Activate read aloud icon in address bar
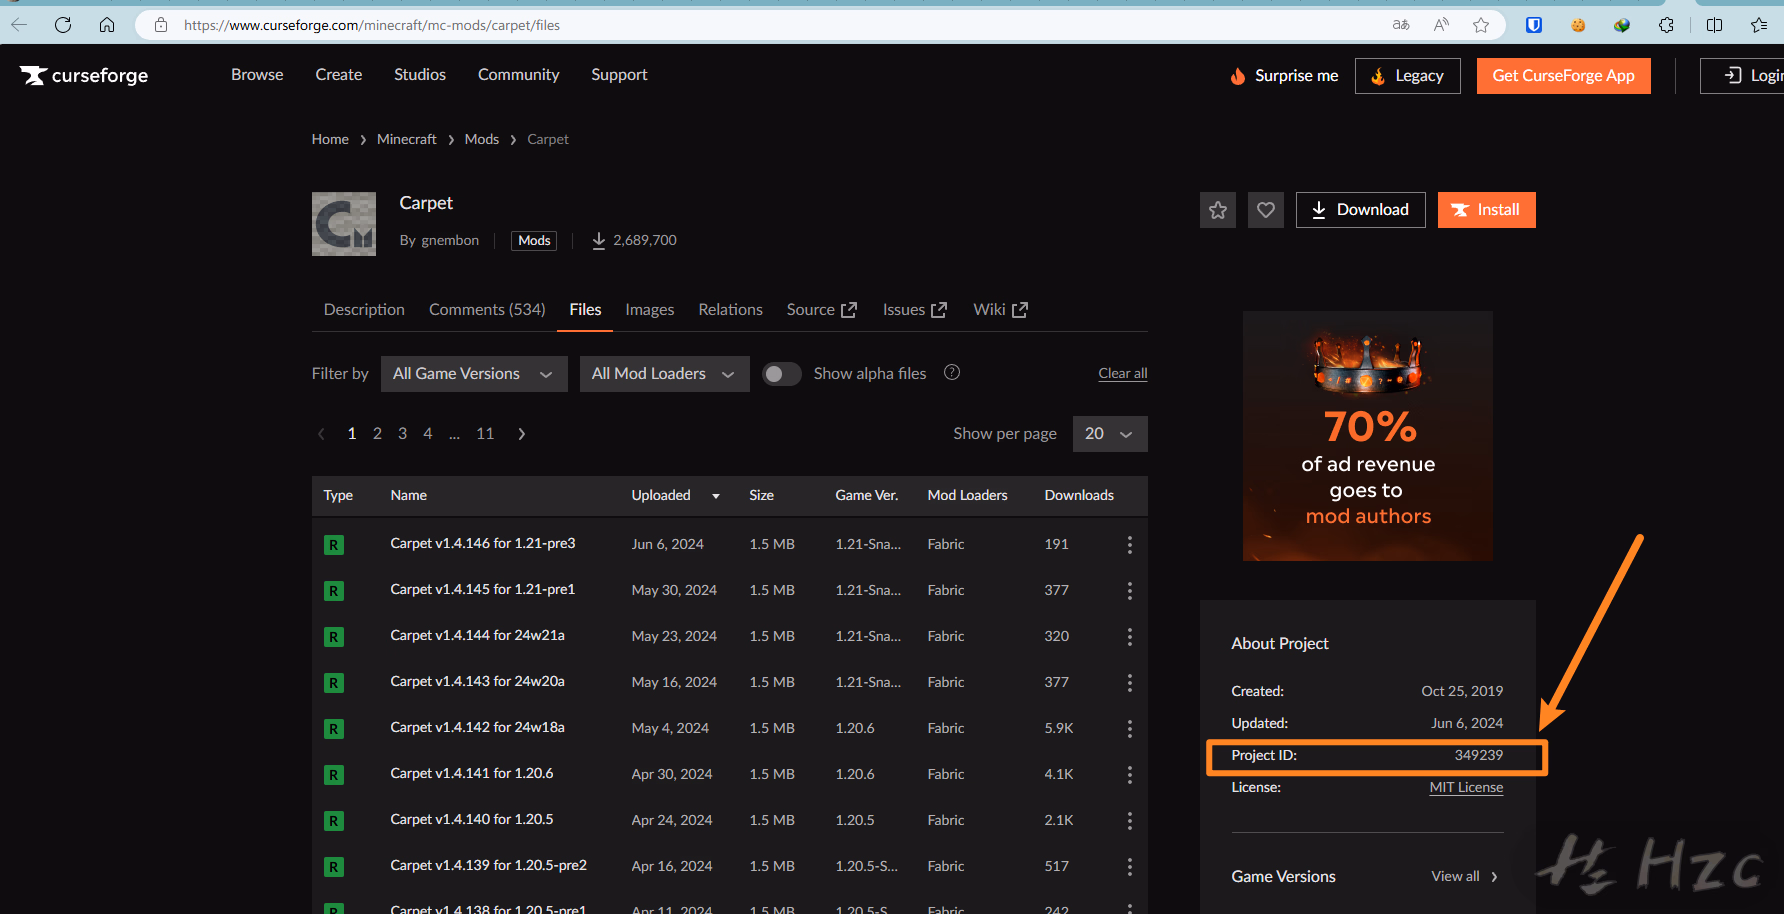1784x914 pixels. (x=1441, y=25)
